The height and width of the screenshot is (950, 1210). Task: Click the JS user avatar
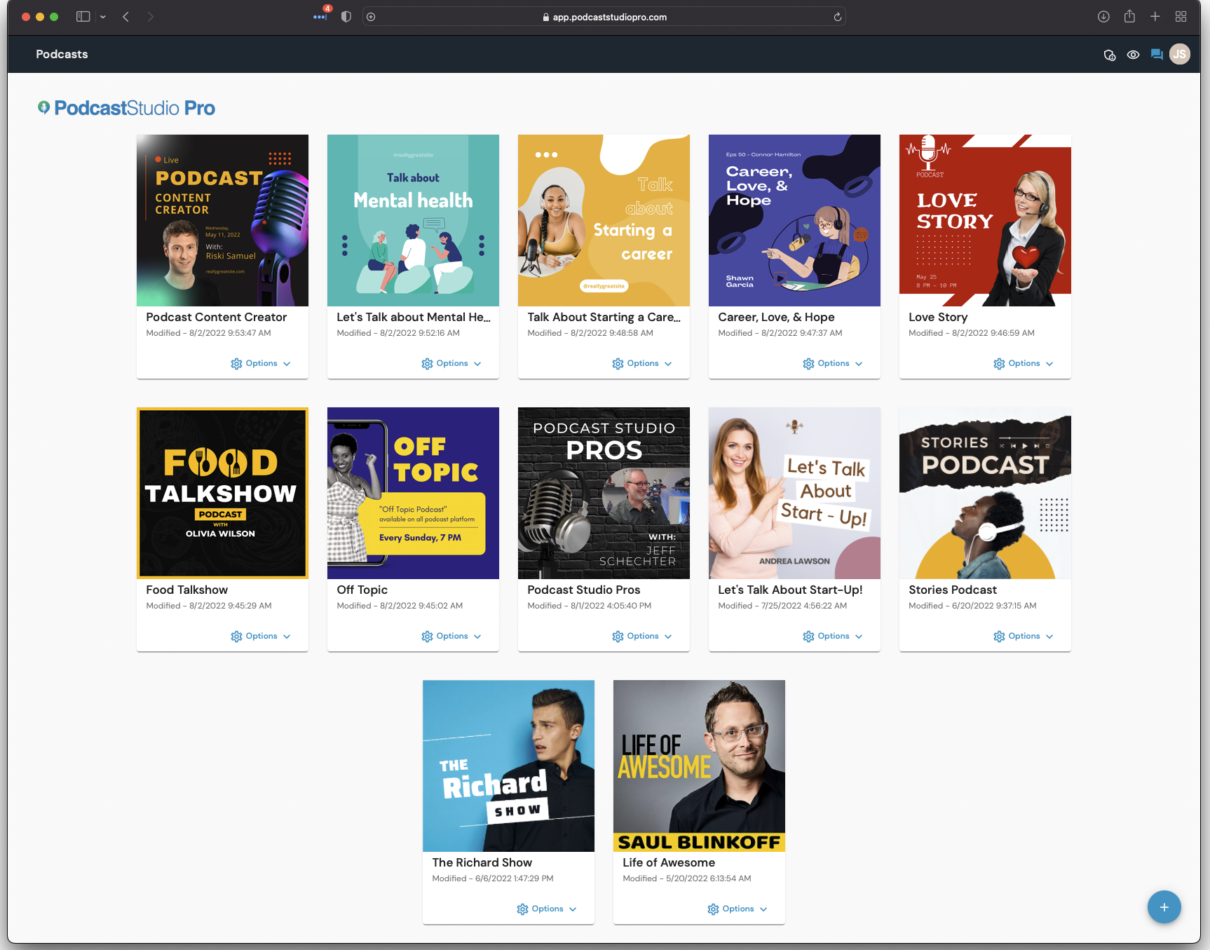coord(1180,55)
